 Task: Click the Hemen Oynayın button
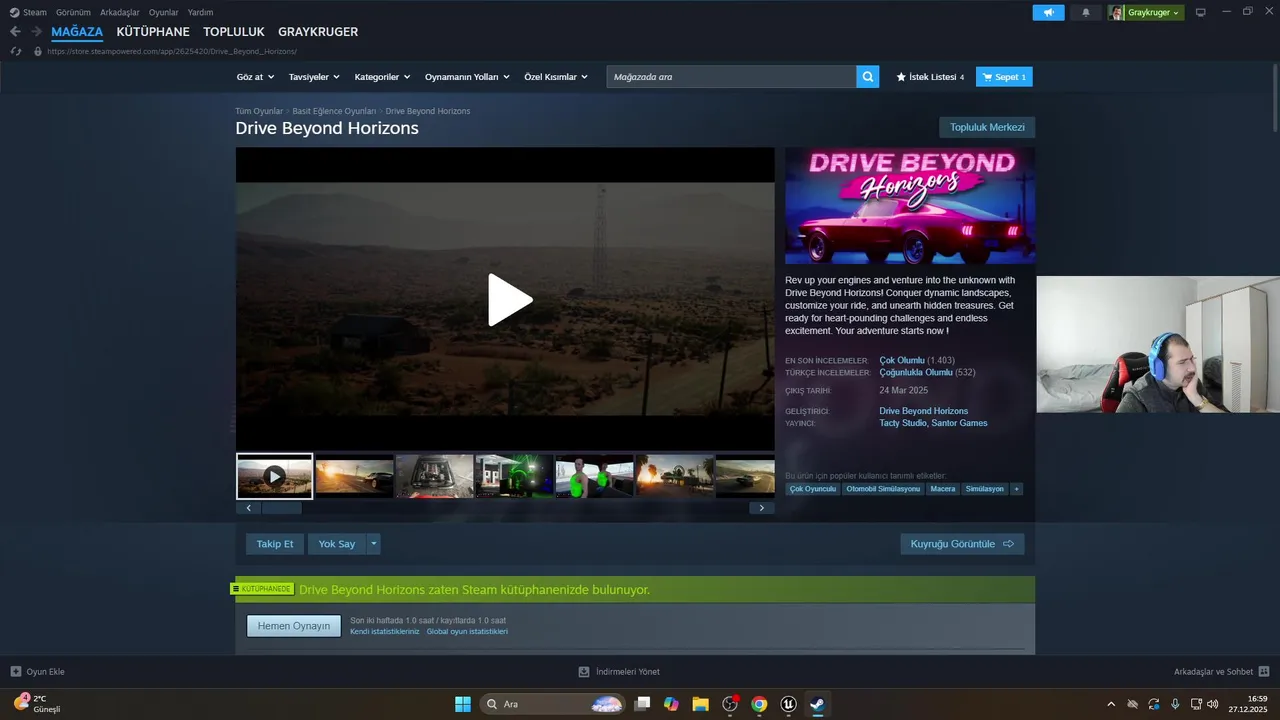pyautogui.click(x=294, y=626)
